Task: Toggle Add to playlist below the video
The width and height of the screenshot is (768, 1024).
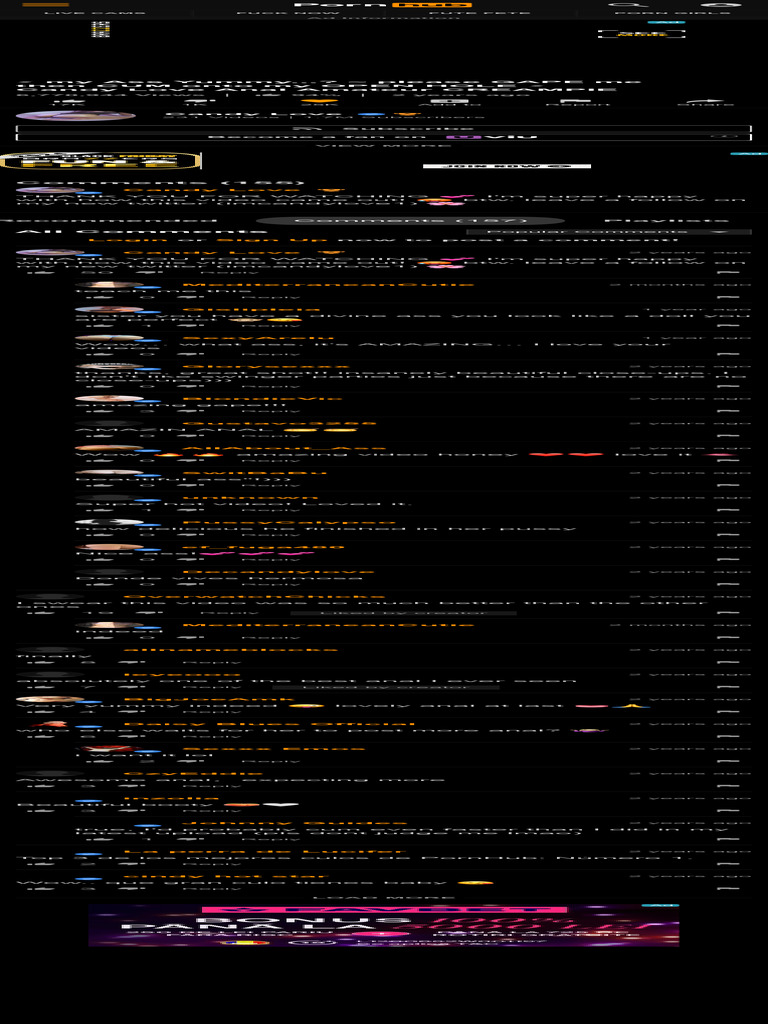Action: (449, 103)
